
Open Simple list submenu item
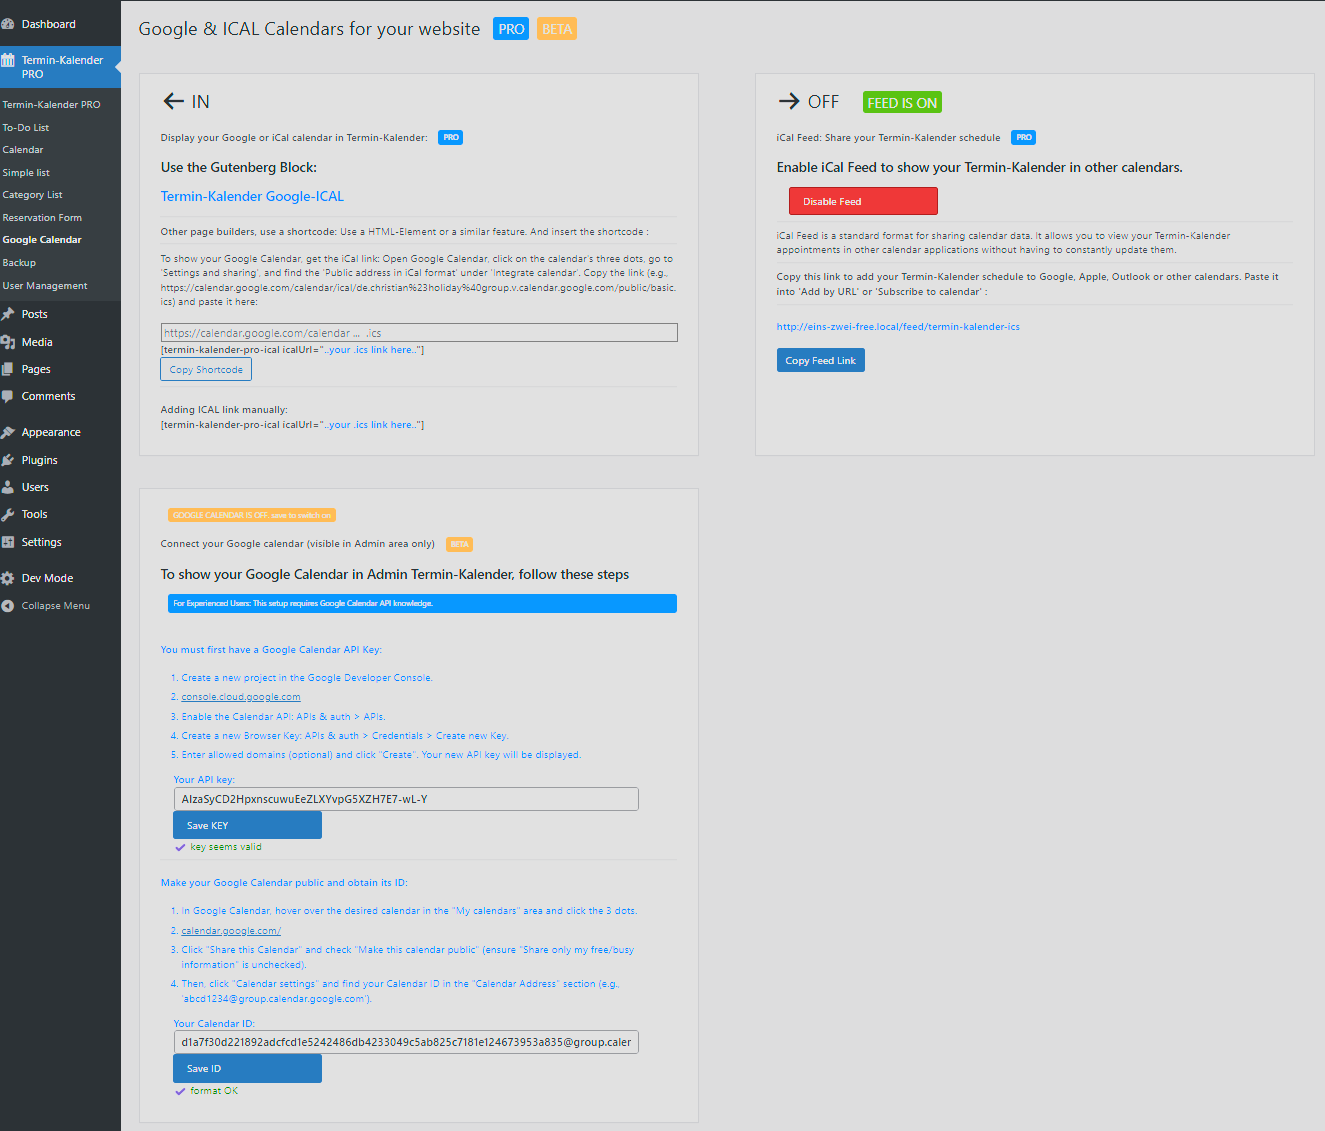pyautogui.click(x=26, y=172)
